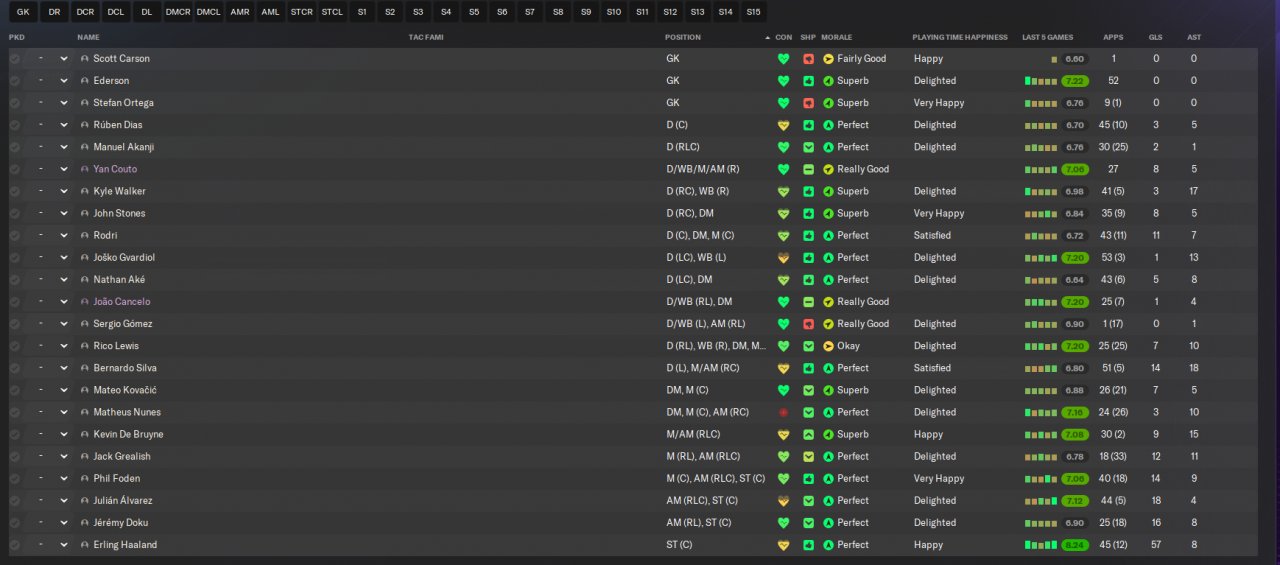Tick the picked checkbox for Stefan Ortega
The height and width of the screenshot is (565, 1280).
(14, 103)
